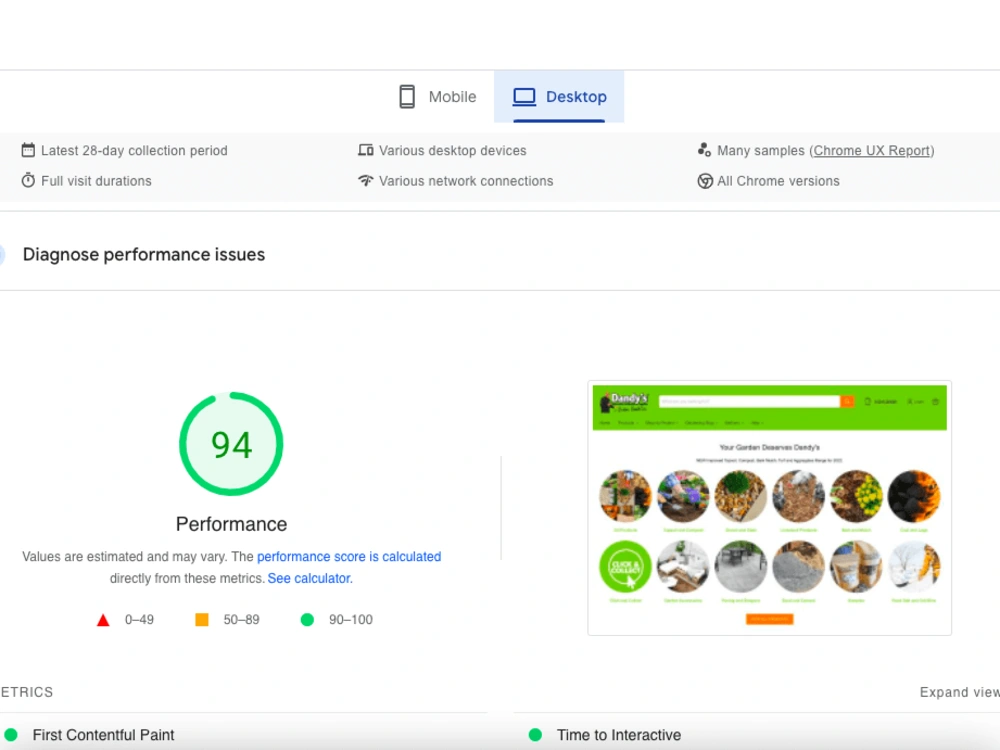
Task: Open the Dandy's website screenshot thumbnail
Action: tap(769, 508)
